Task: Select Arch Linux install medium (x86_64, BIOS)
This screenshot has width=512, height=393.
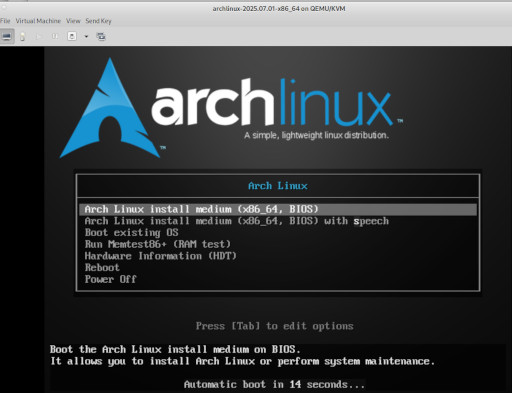Action: (x=278, y=209)
